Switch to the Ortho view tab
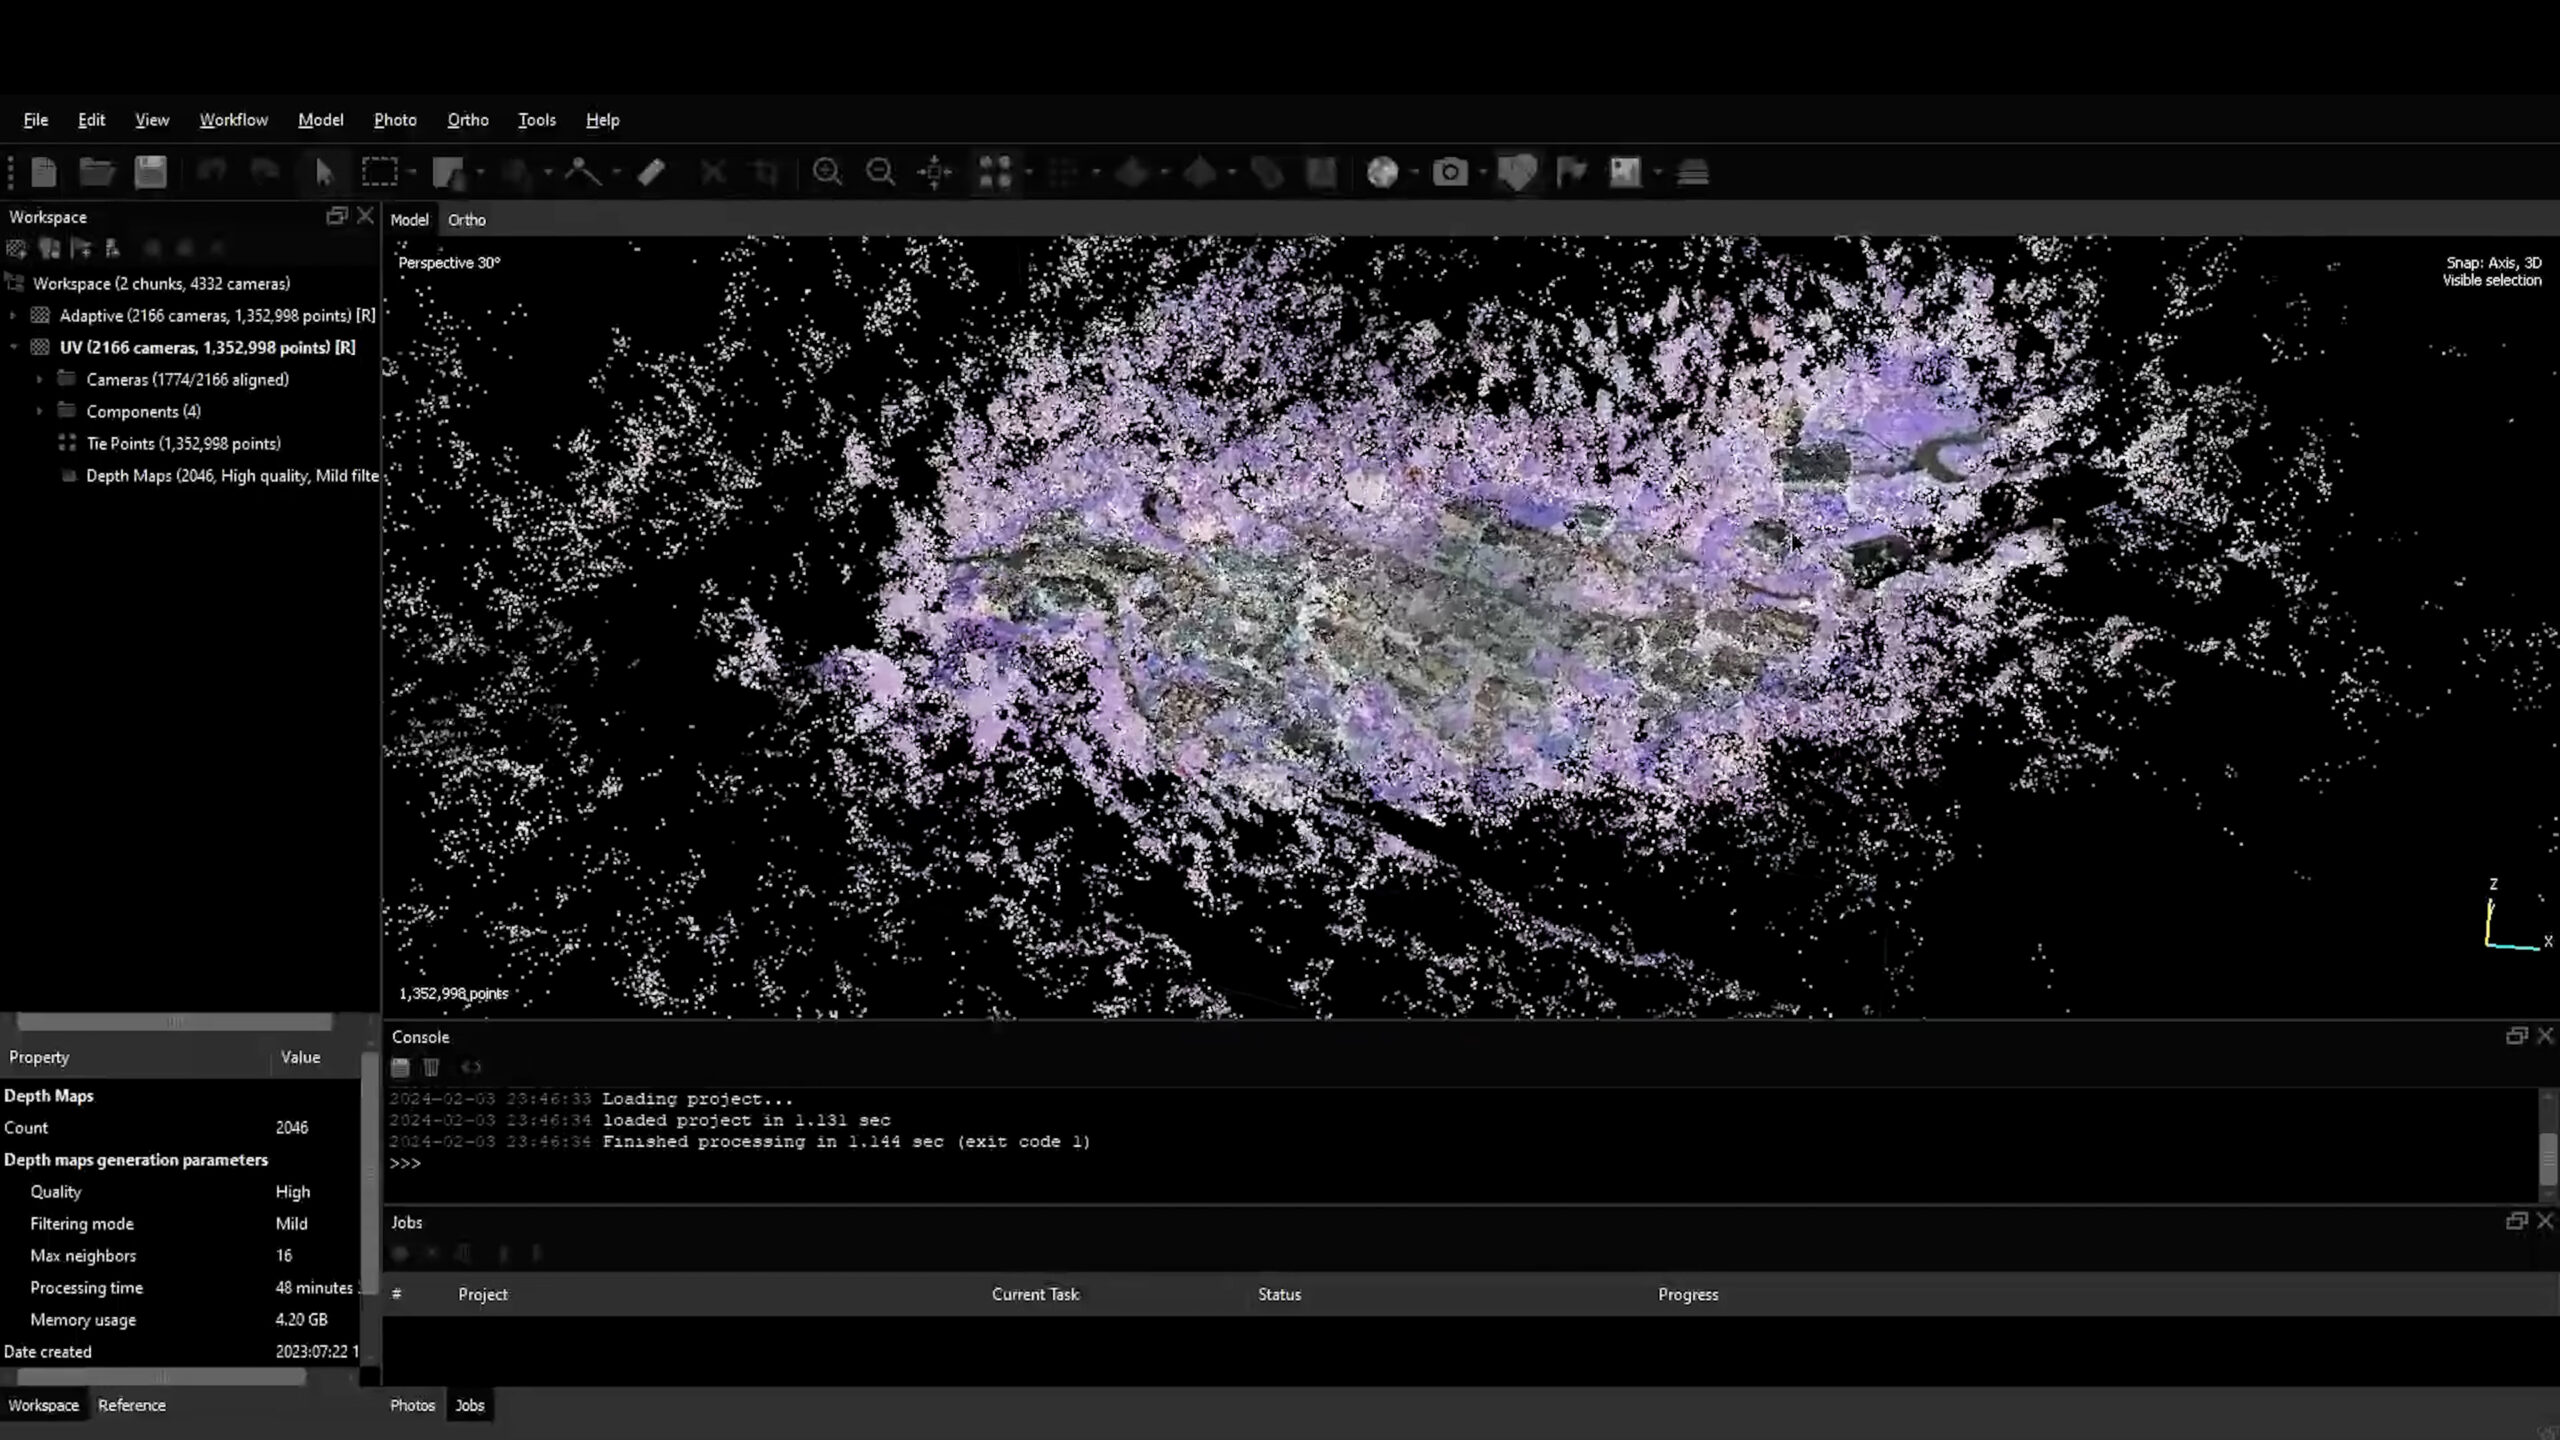The image size is (2560, 1440). point(466,220)
